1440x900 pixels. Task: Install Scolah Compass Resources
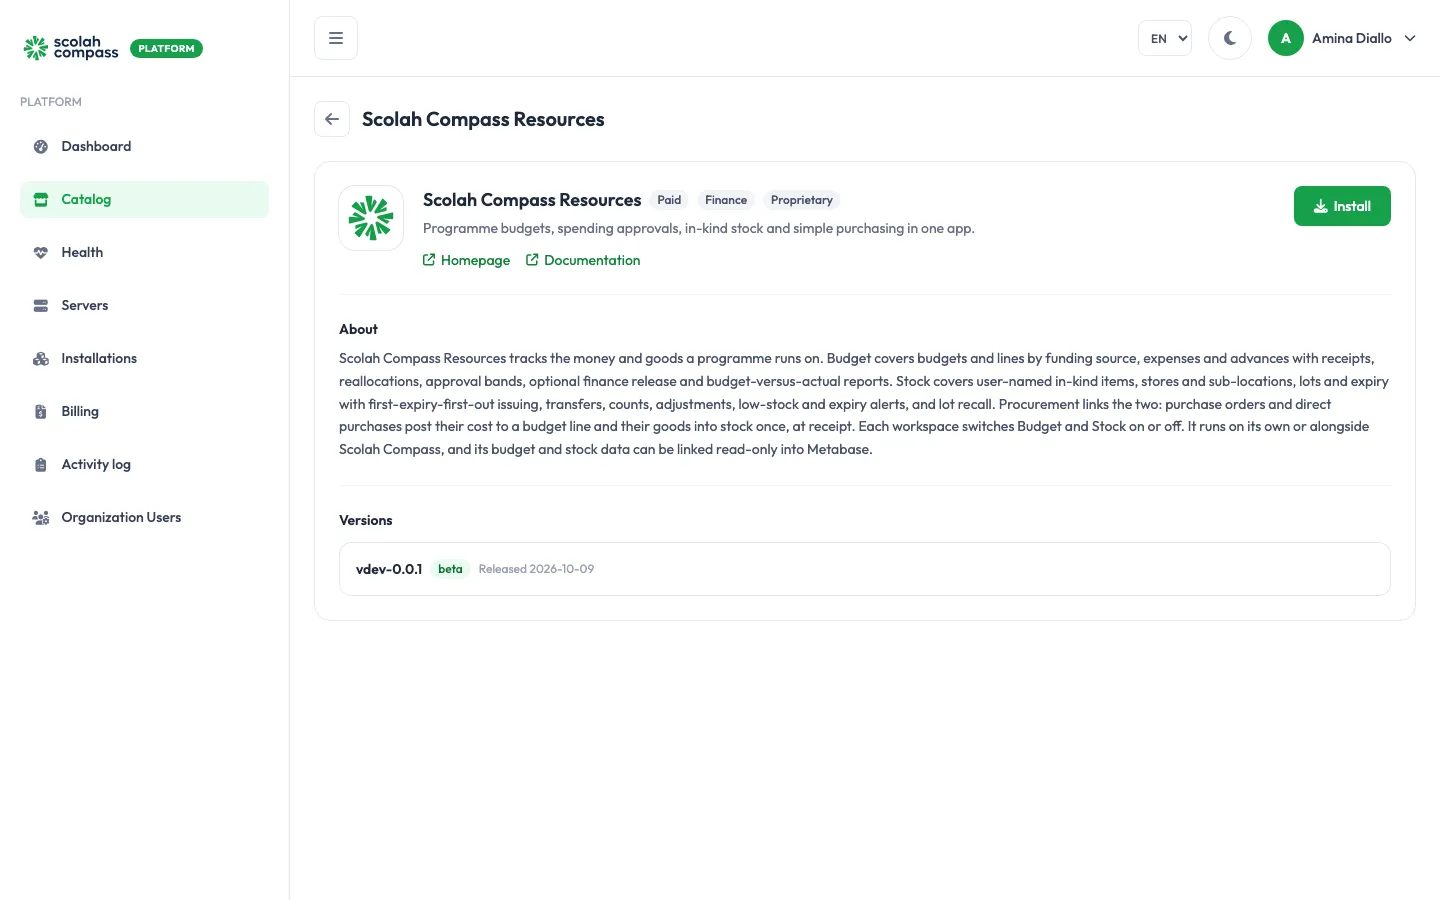click(x=1342, y=206)
